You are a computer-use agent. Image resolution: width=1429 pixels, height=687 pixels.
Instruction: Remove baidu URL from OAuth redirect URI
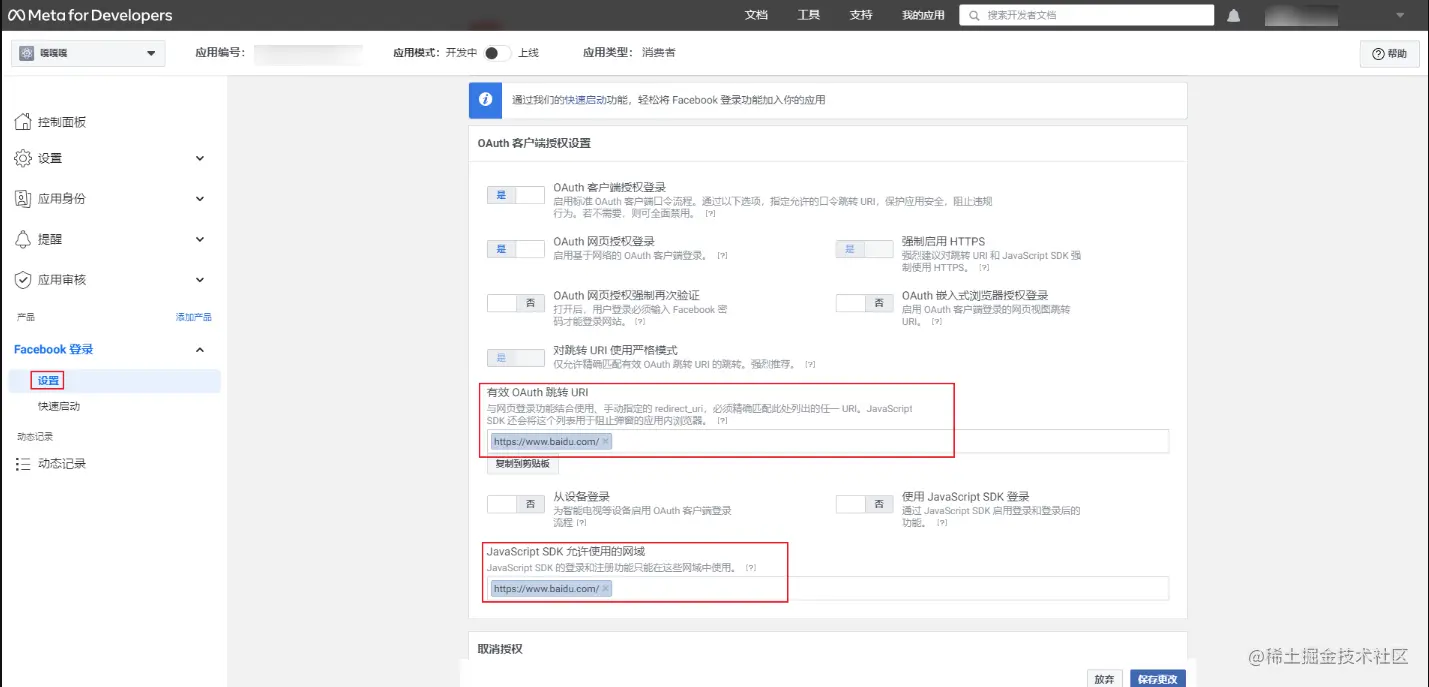[605, 441]
